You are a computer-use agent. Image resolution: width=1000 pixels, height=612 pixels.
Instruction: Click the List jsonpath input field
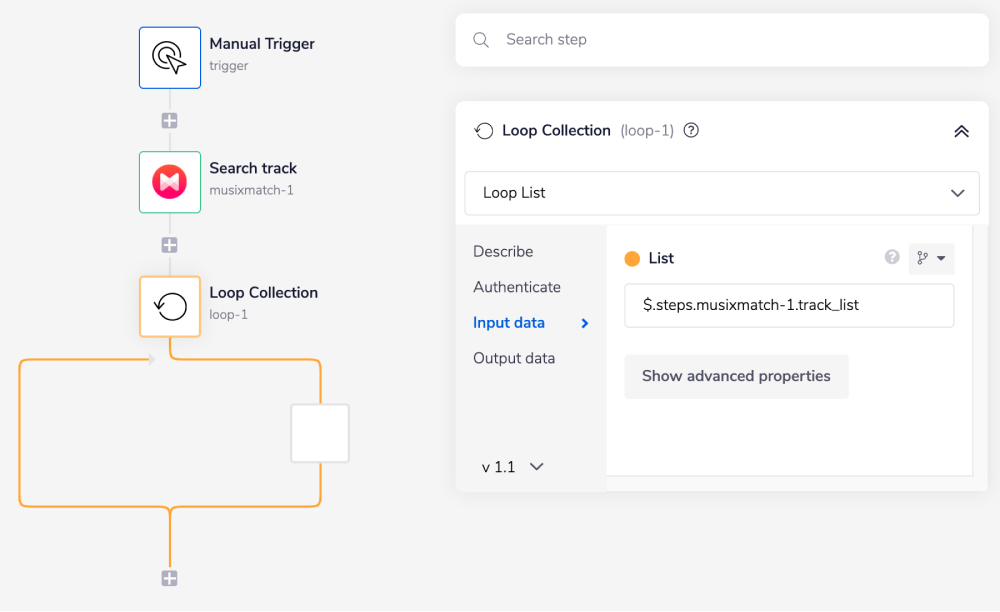(789, 306)
